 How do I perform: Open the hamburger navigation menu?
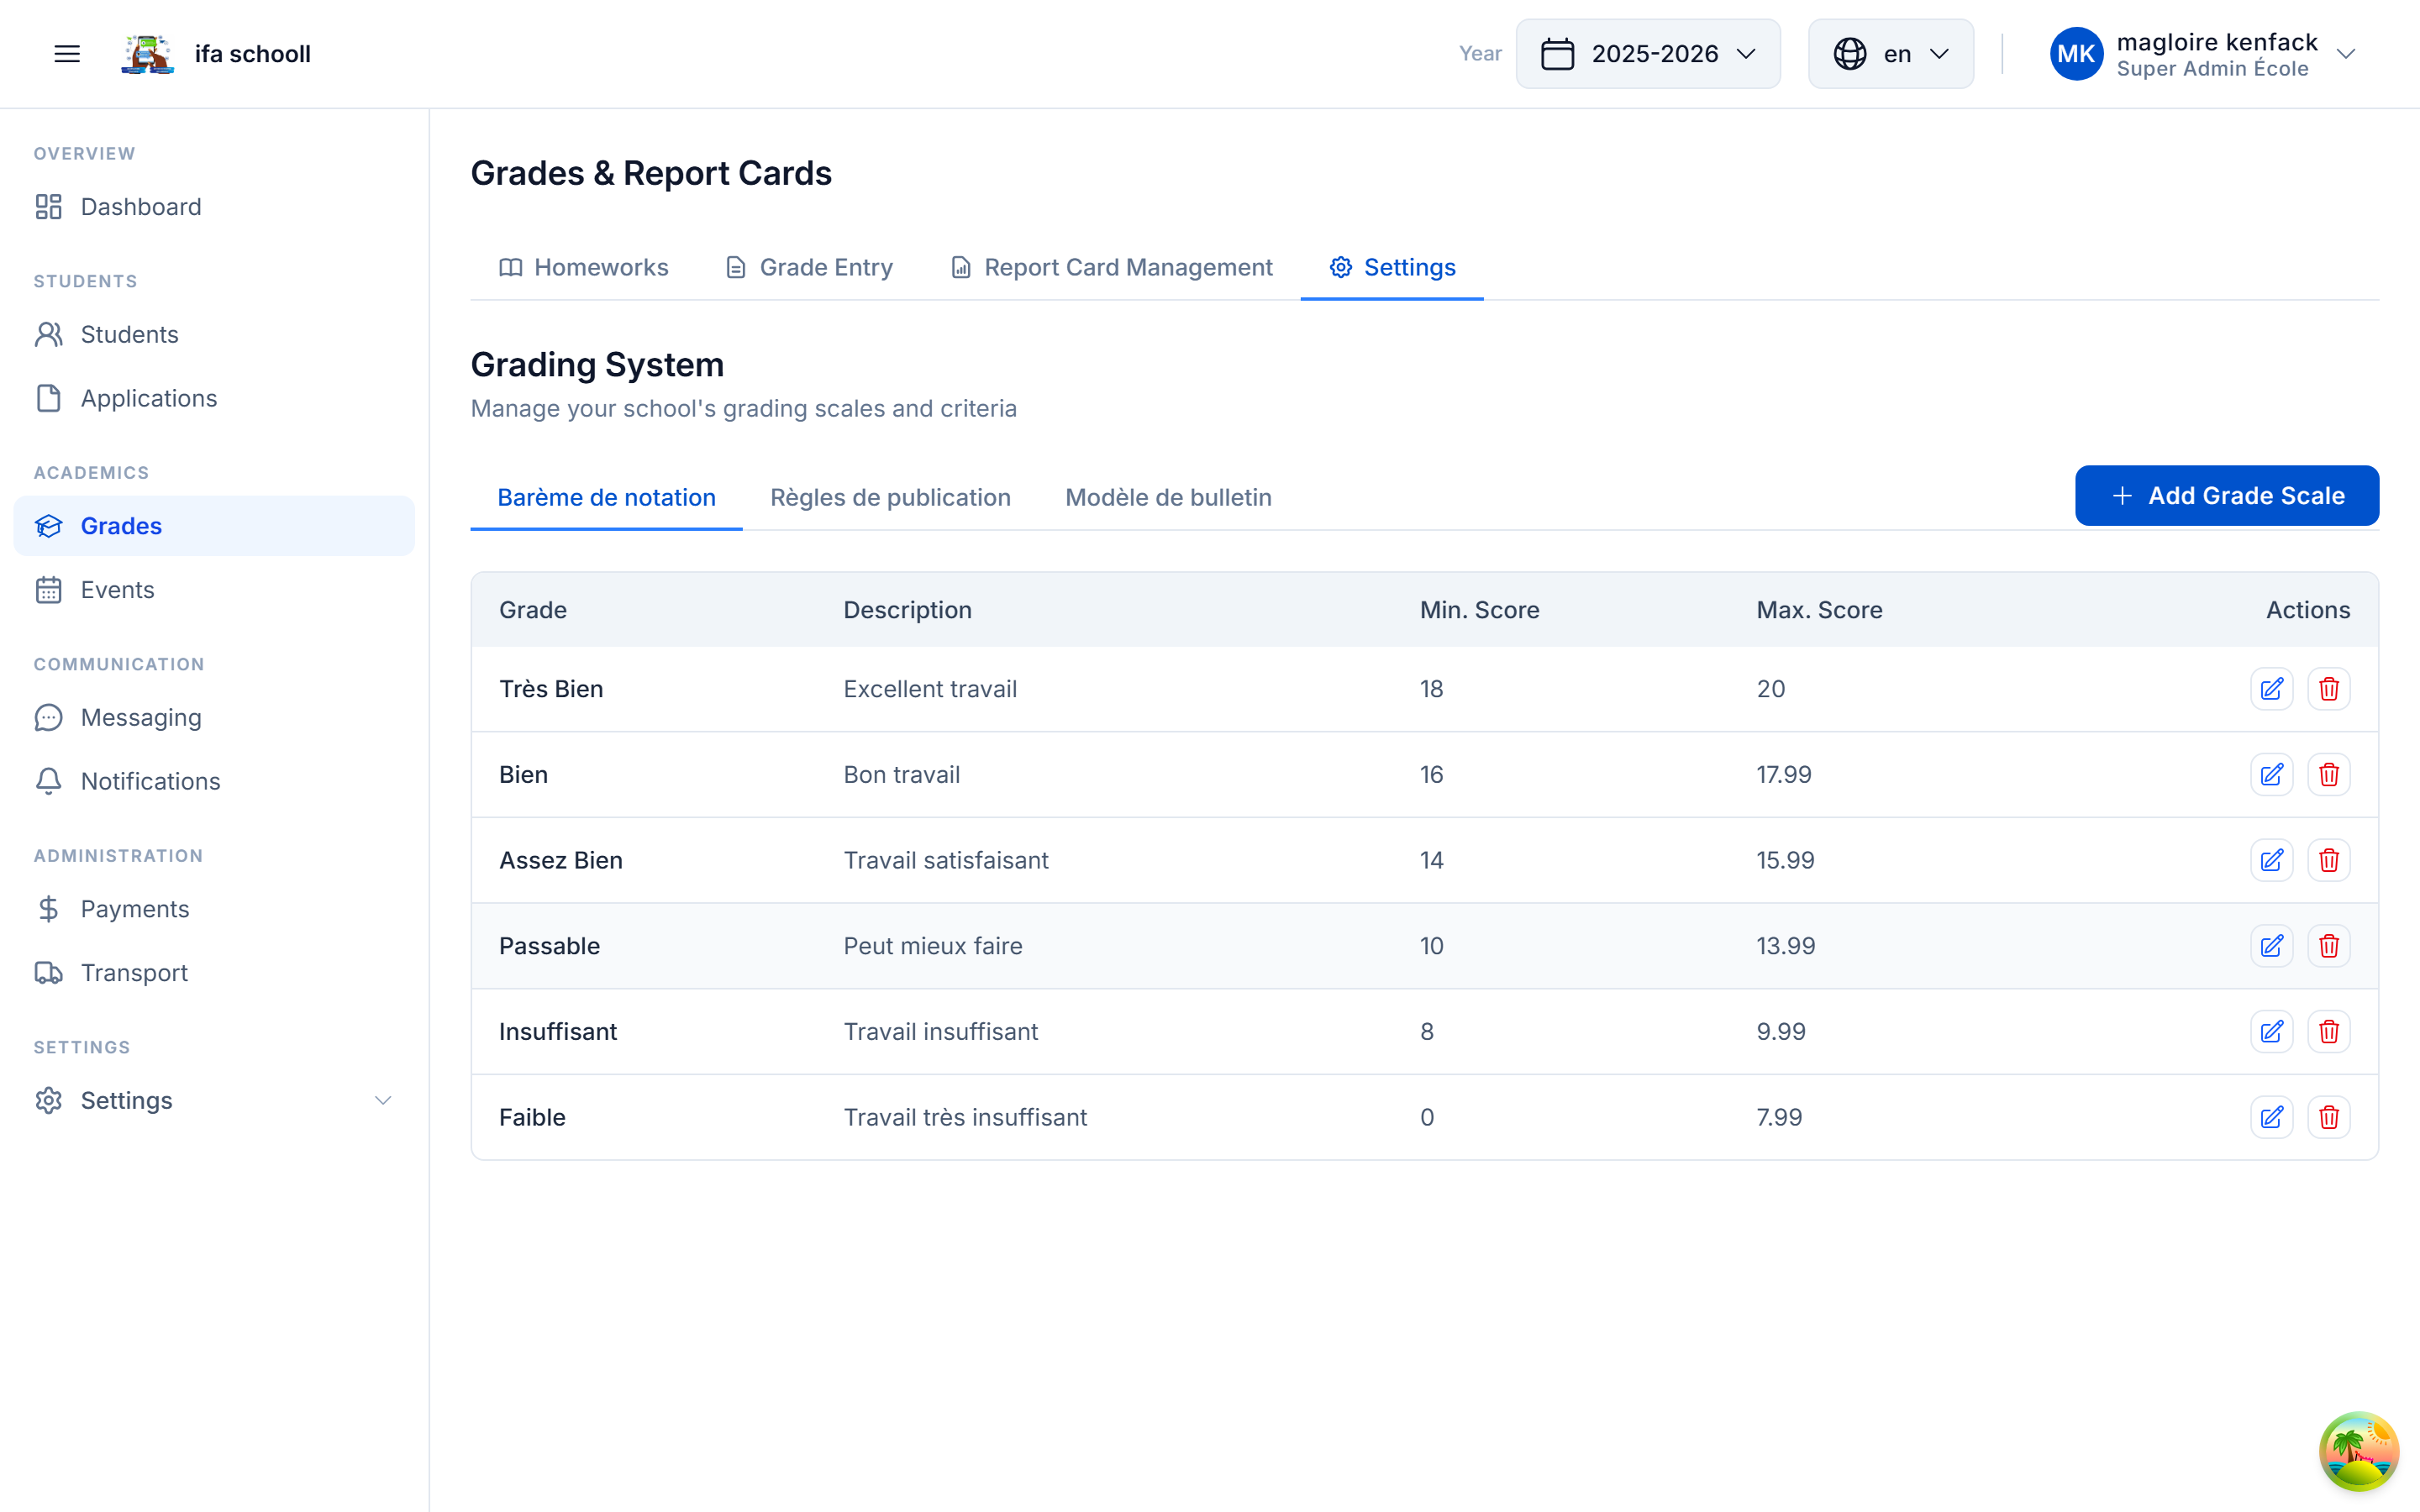(66, 53)
